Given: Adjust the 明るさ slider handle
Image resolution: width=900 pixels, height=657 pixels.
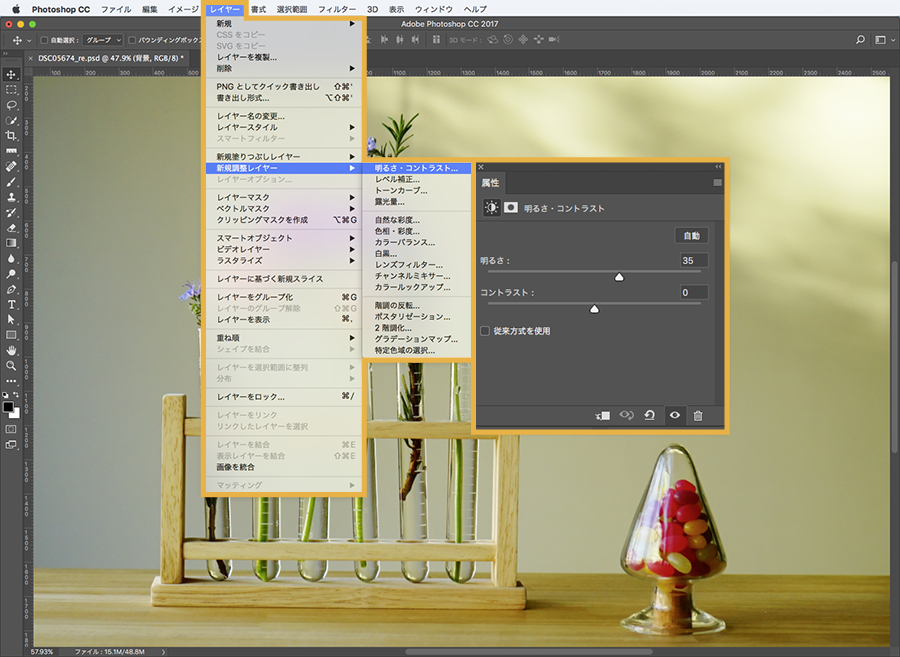Looking at the screenshot, I should [x=619, y=277].
